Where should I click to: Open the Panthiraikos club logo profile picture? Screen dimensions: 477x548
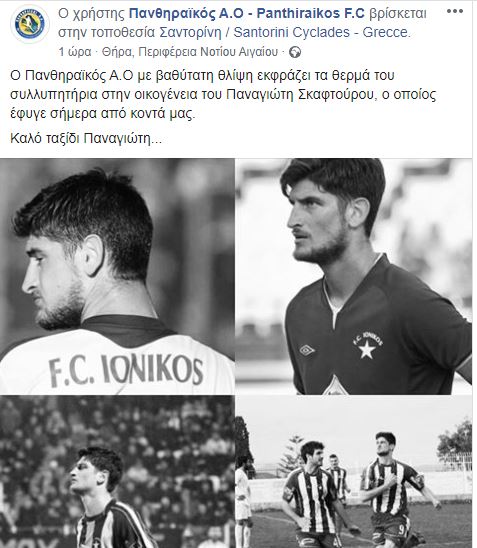coord(30,24)
